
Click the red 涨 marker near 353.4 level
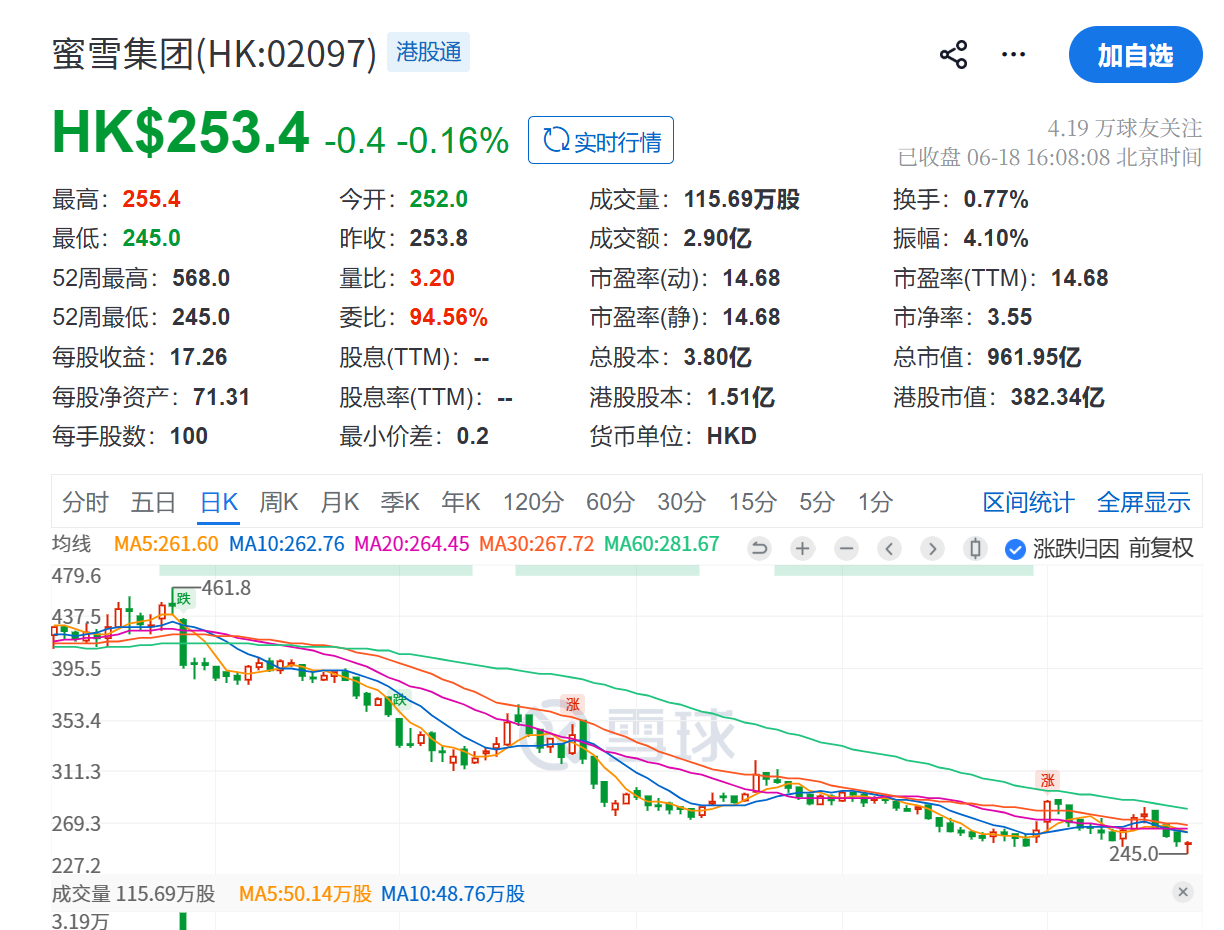(x=572, y=704)
